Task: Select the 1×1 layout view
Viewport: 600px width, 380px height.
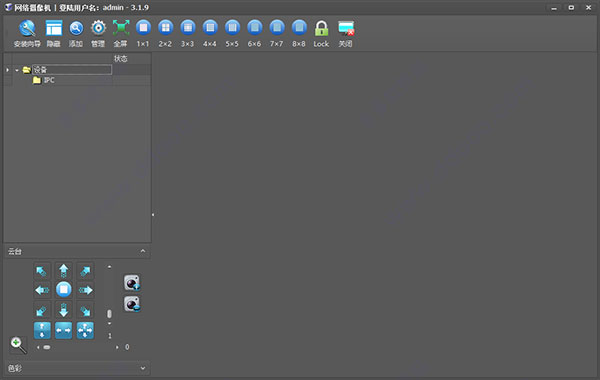Action: (x=143, y=34)
